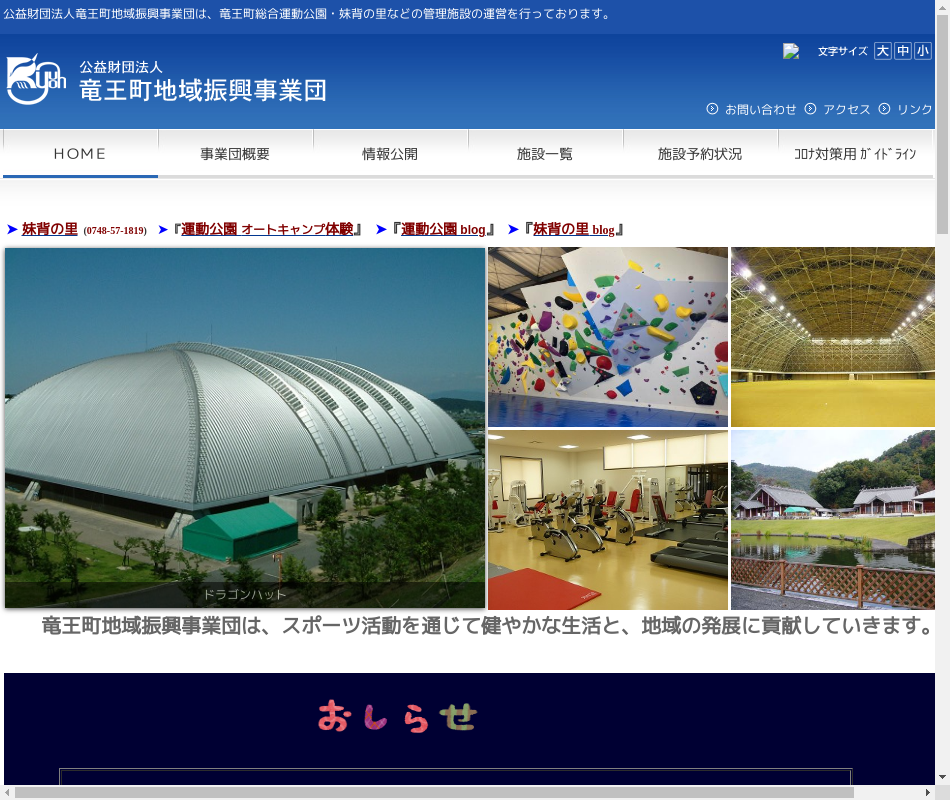950x800 pixels.
Task: Open 運動公園 オートキャンプ体験 link
Action: click(267, 229)
